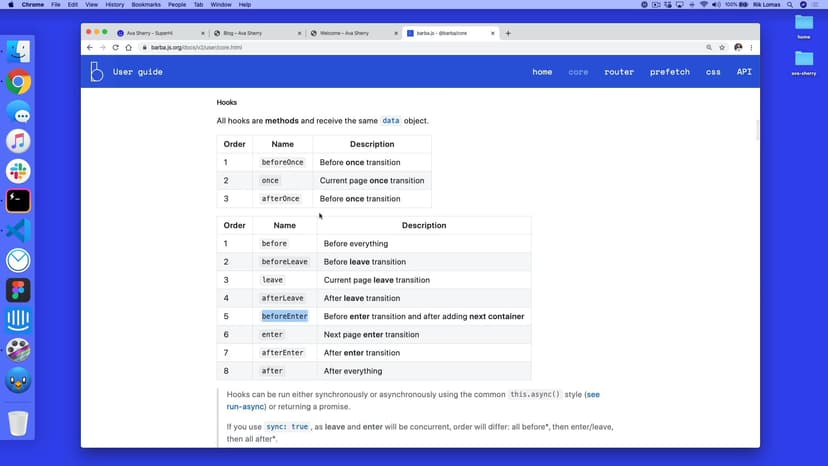Click the home icon in the browser toolbar

pyautogui.click(x=129, y=47)
